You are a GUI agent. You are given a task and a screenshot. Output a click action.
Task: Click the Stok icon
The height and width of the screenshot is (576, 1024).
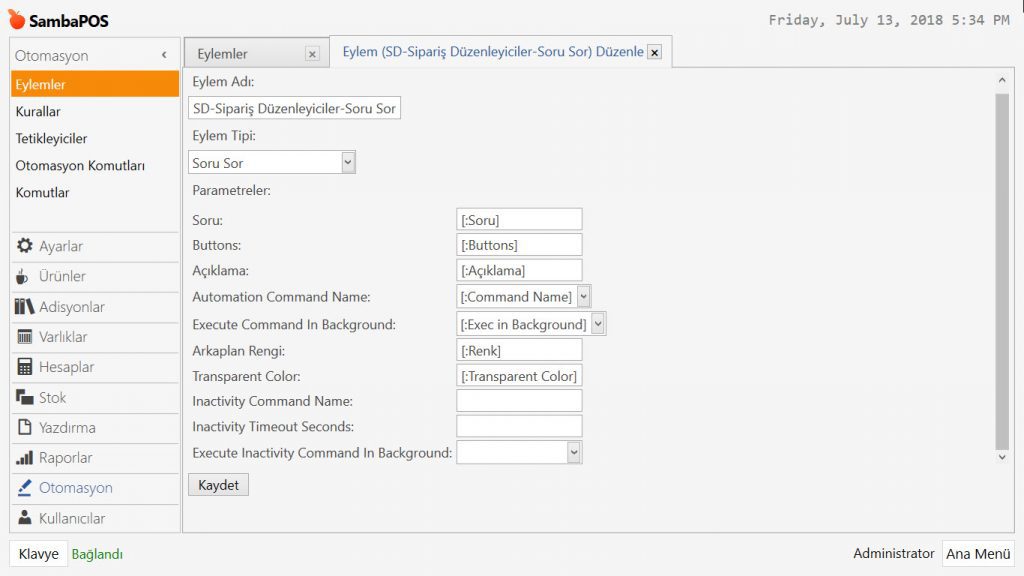click(25, 398)
